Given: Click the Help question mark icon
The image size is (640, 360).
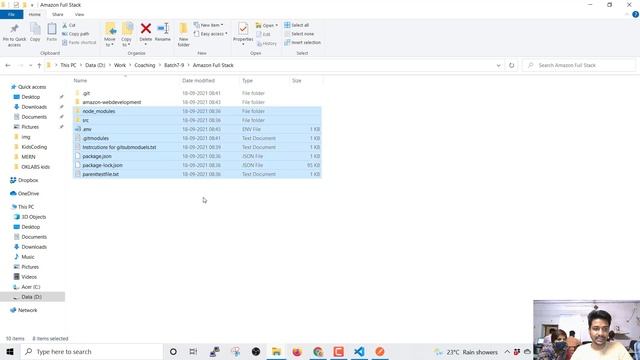Looking at the screenshot, I should [x=635, y=14].
